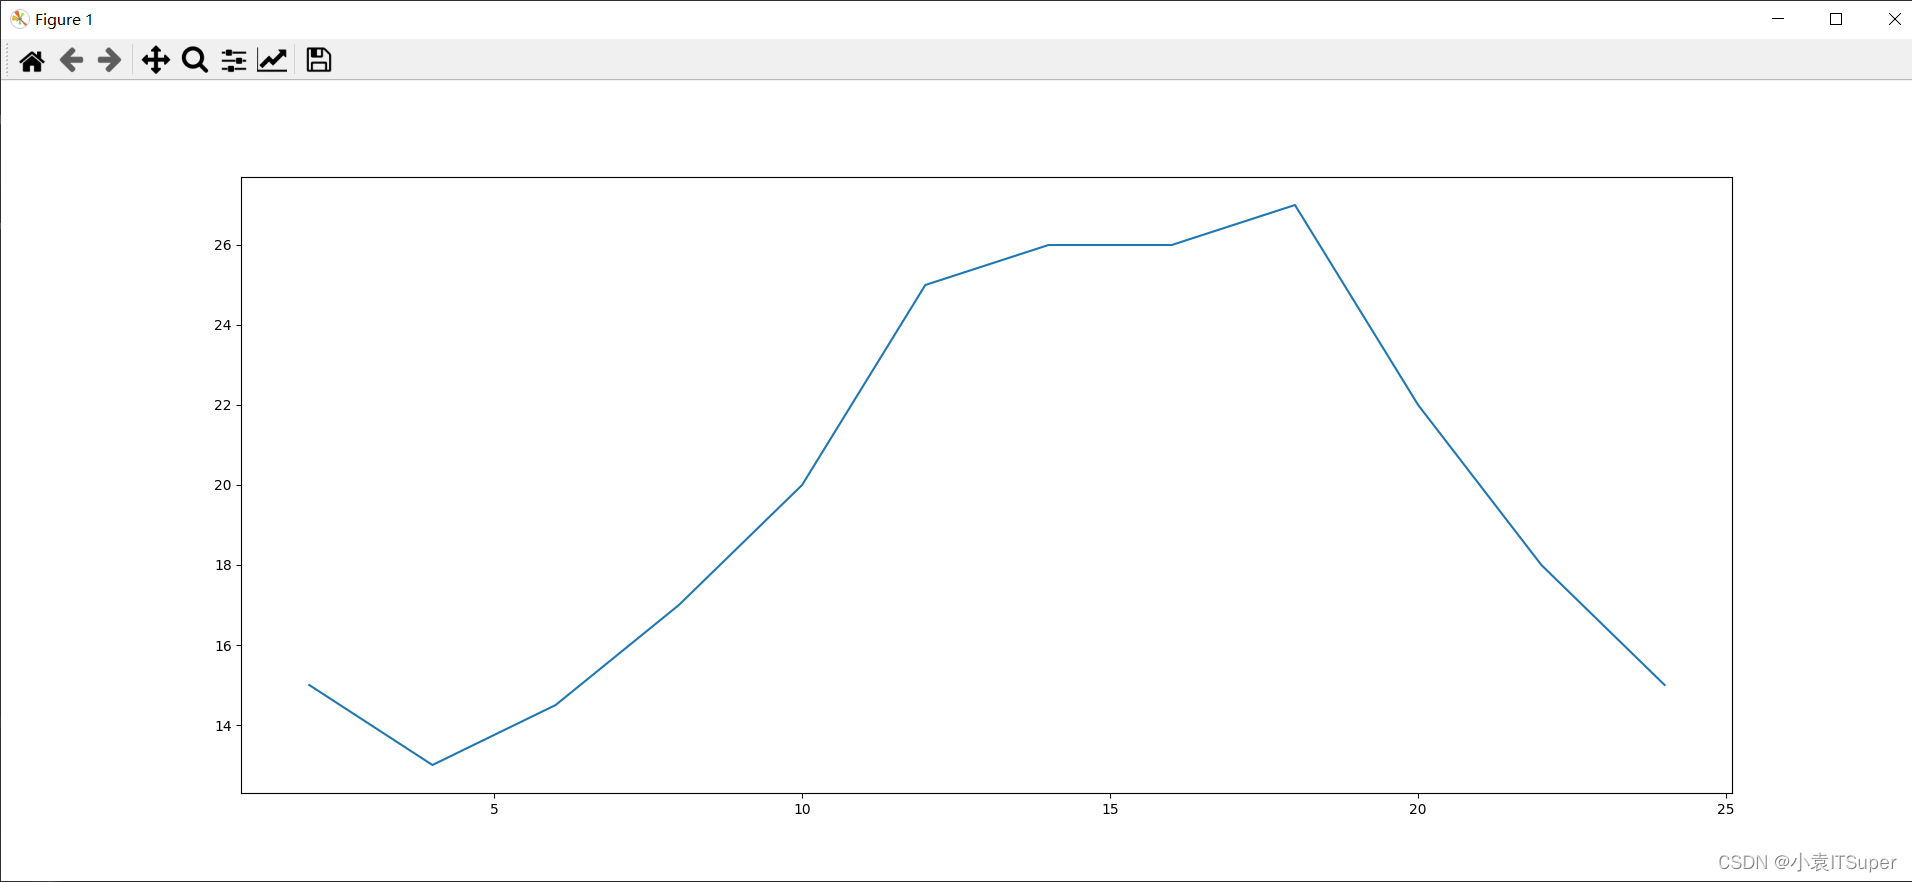Close the Figure 1 window
Image resolution: width=1912 pixels, height=882 pixels.
coord(1894,19)
